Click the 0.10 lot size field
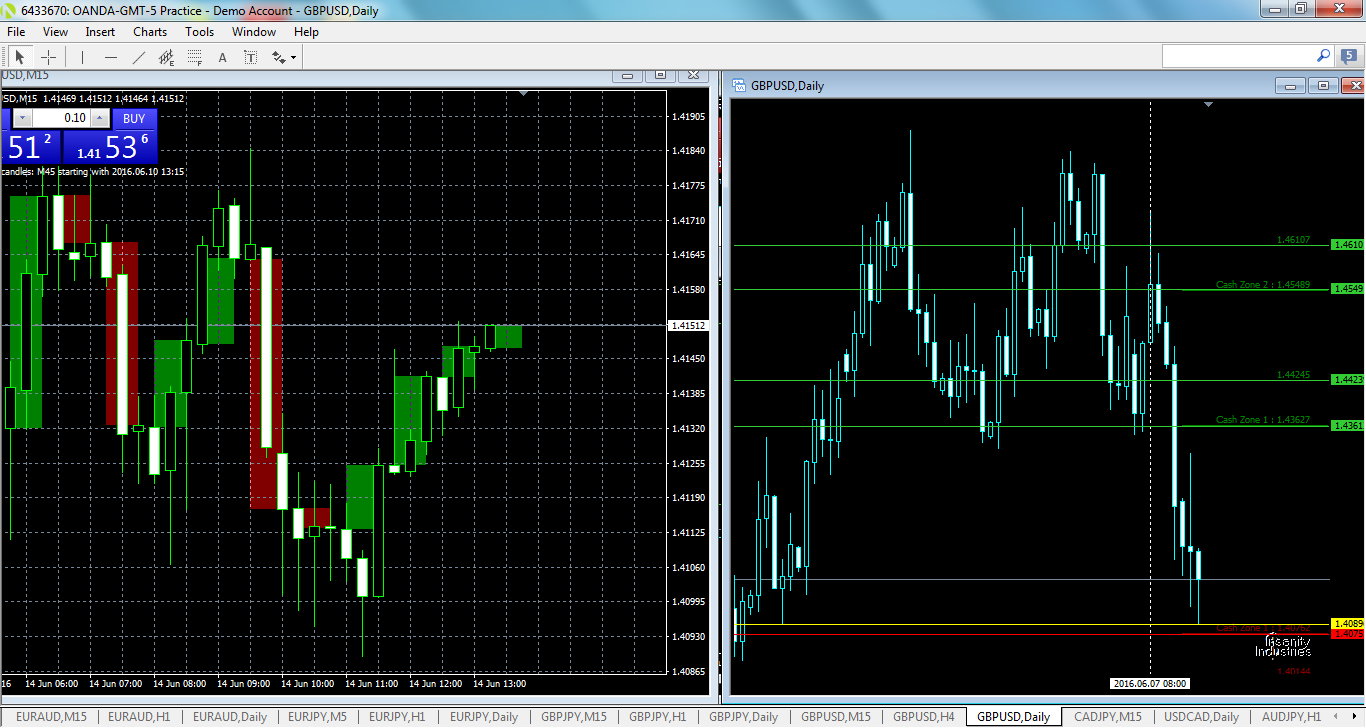The image size is (1366, 728). coord(72,118)
